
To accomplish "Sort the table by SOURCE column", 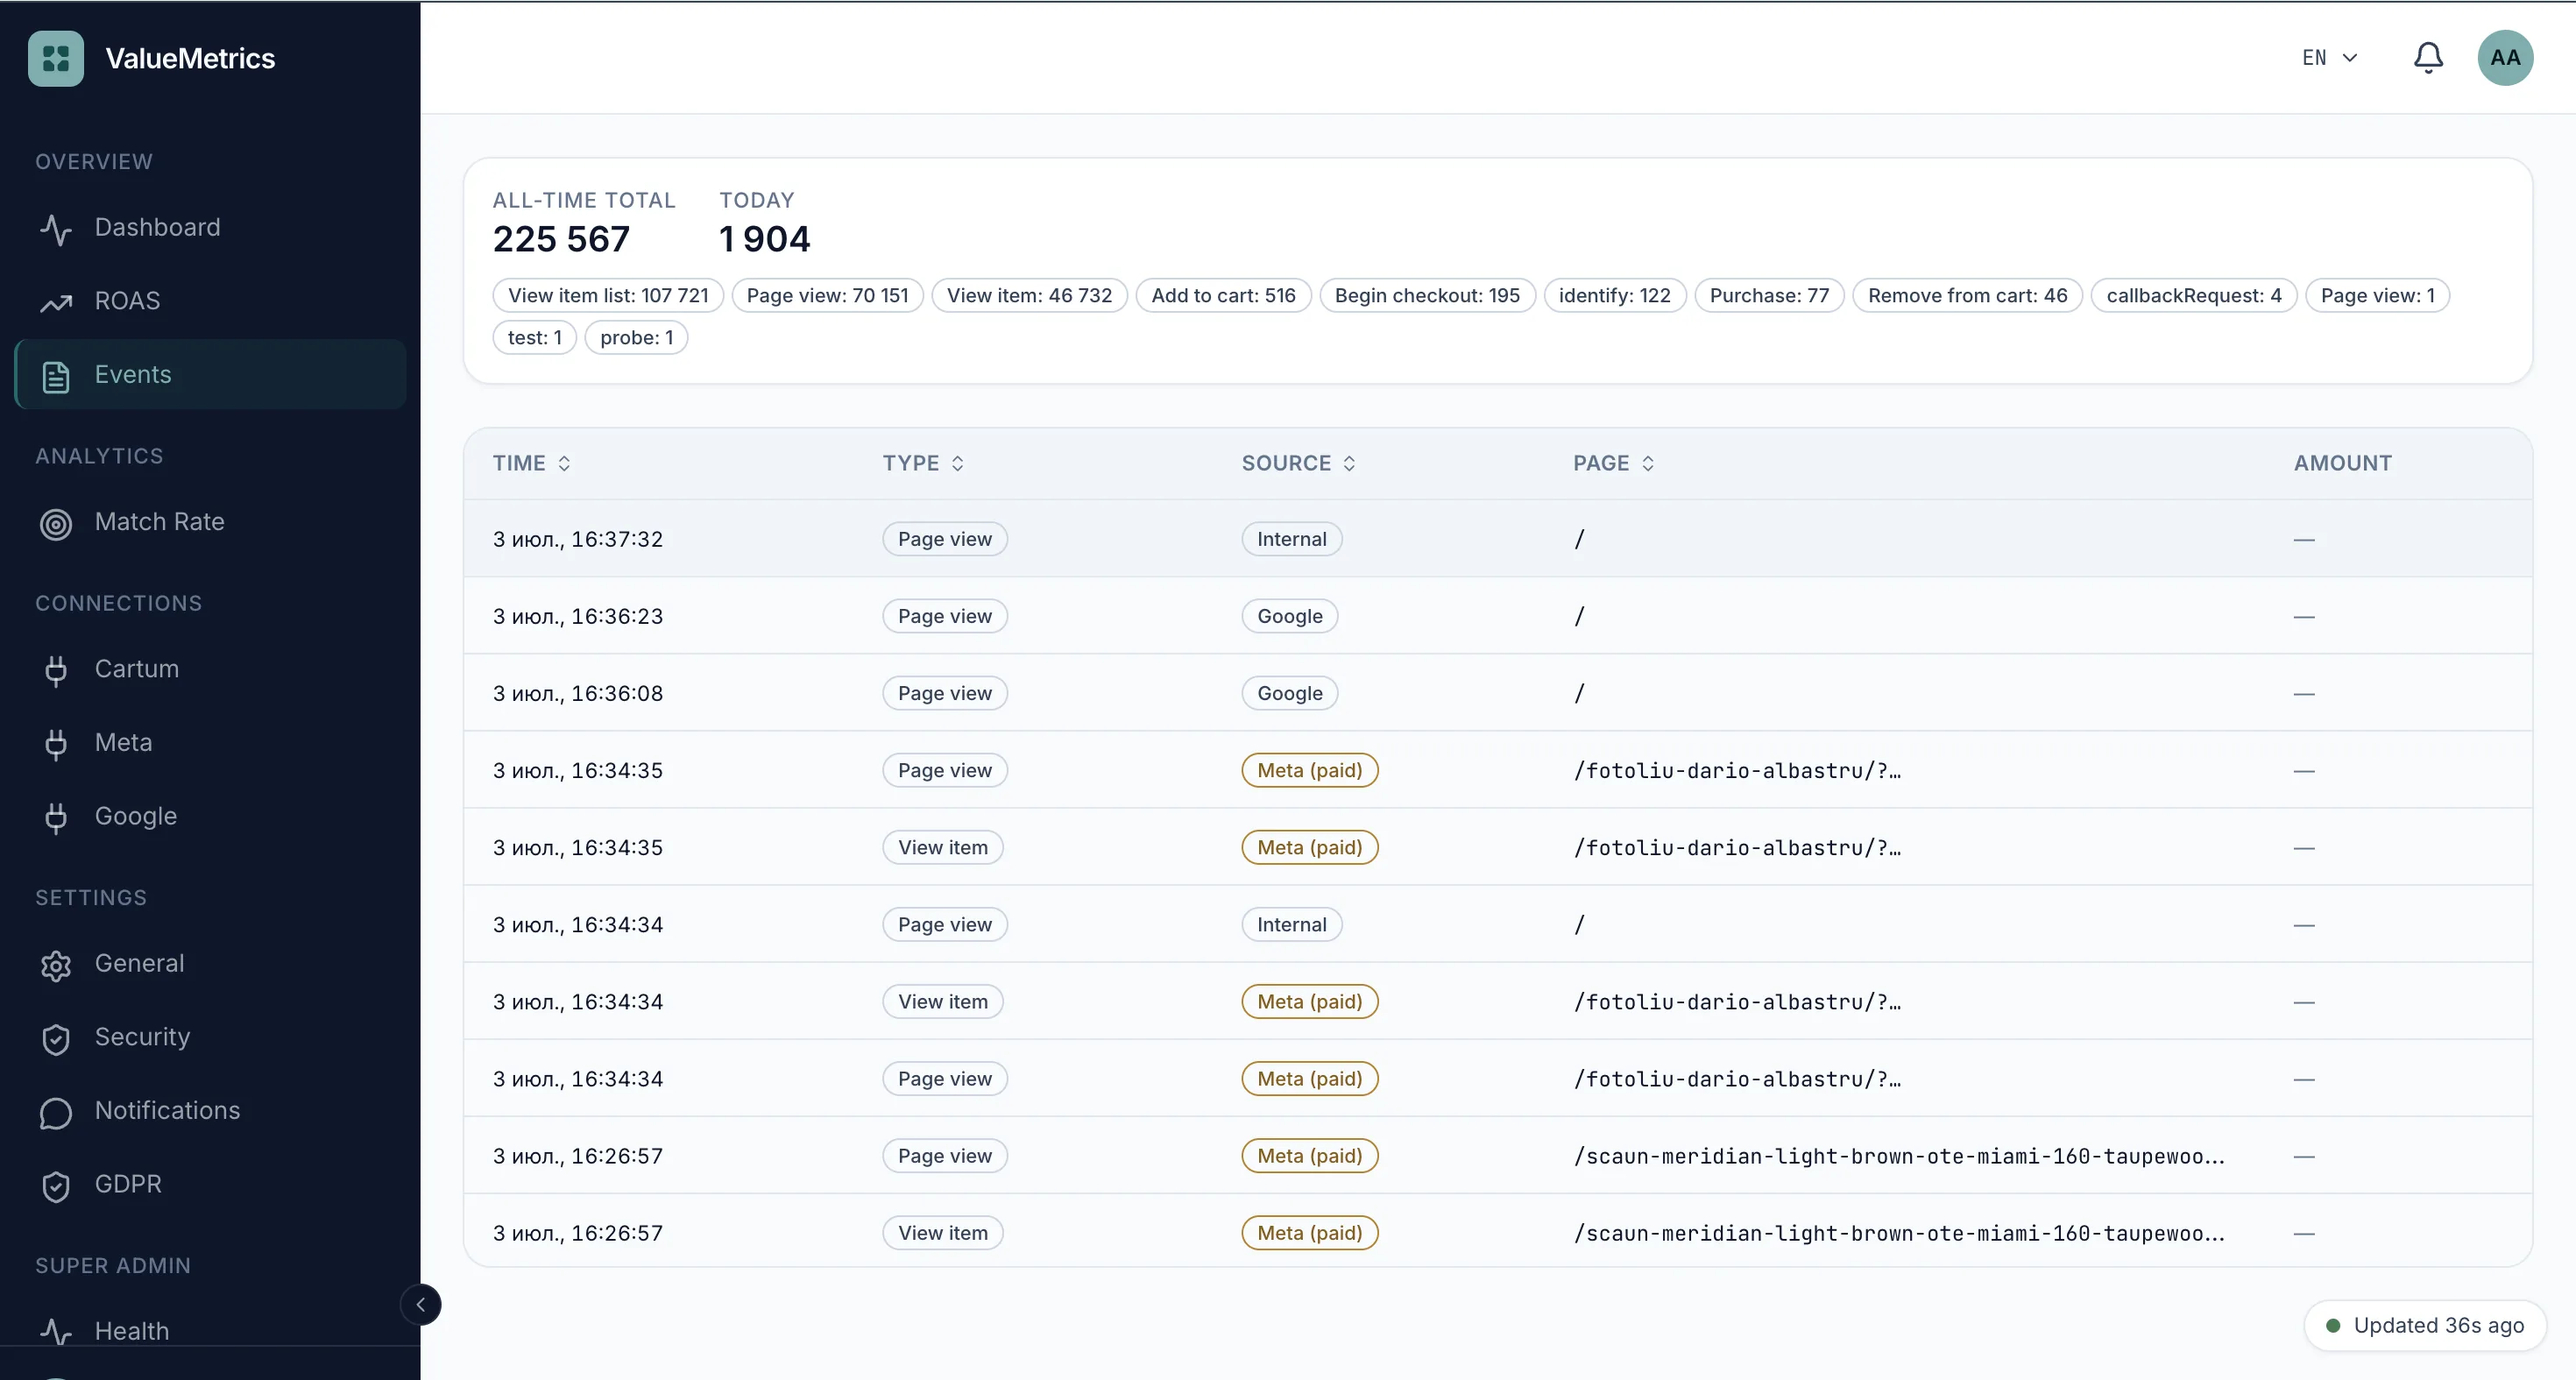I will pyautogui.click(x=1299, y=464).
